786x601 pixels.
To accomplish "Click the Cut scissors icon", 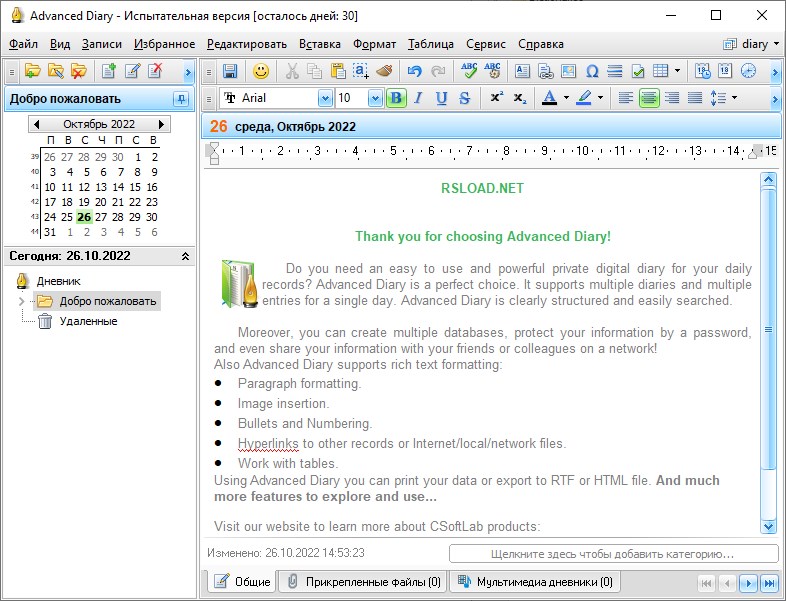I will click(292, 71).
